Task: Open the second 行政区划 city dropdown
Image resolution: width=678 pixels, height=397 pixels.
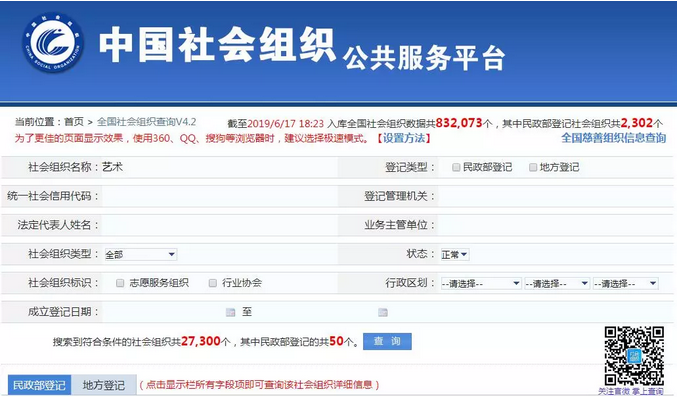Action: 556,284
